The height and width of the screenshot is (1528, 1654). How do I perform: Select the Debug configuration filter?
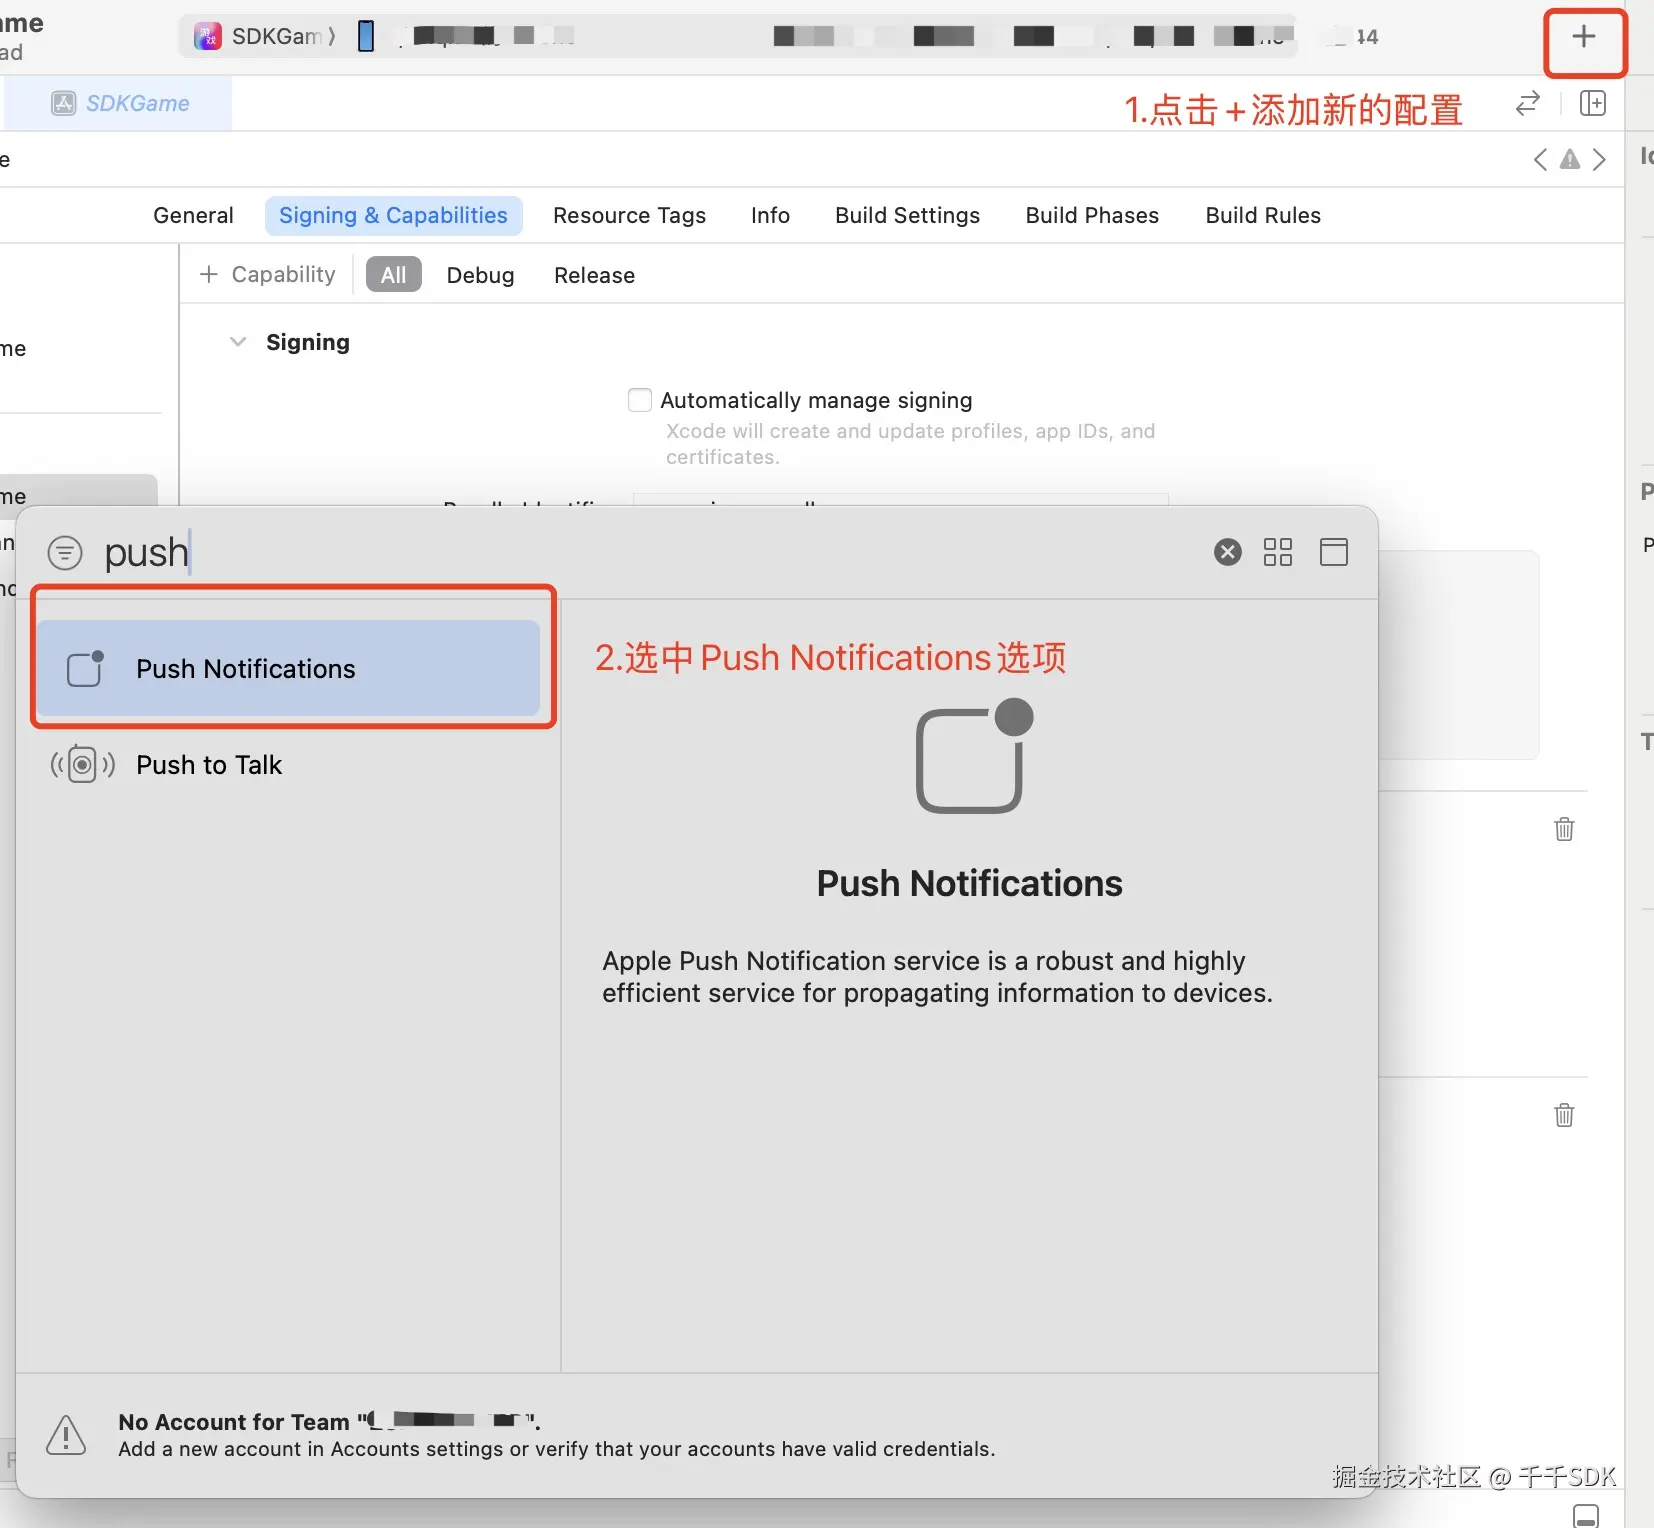[x=481, y=275]
